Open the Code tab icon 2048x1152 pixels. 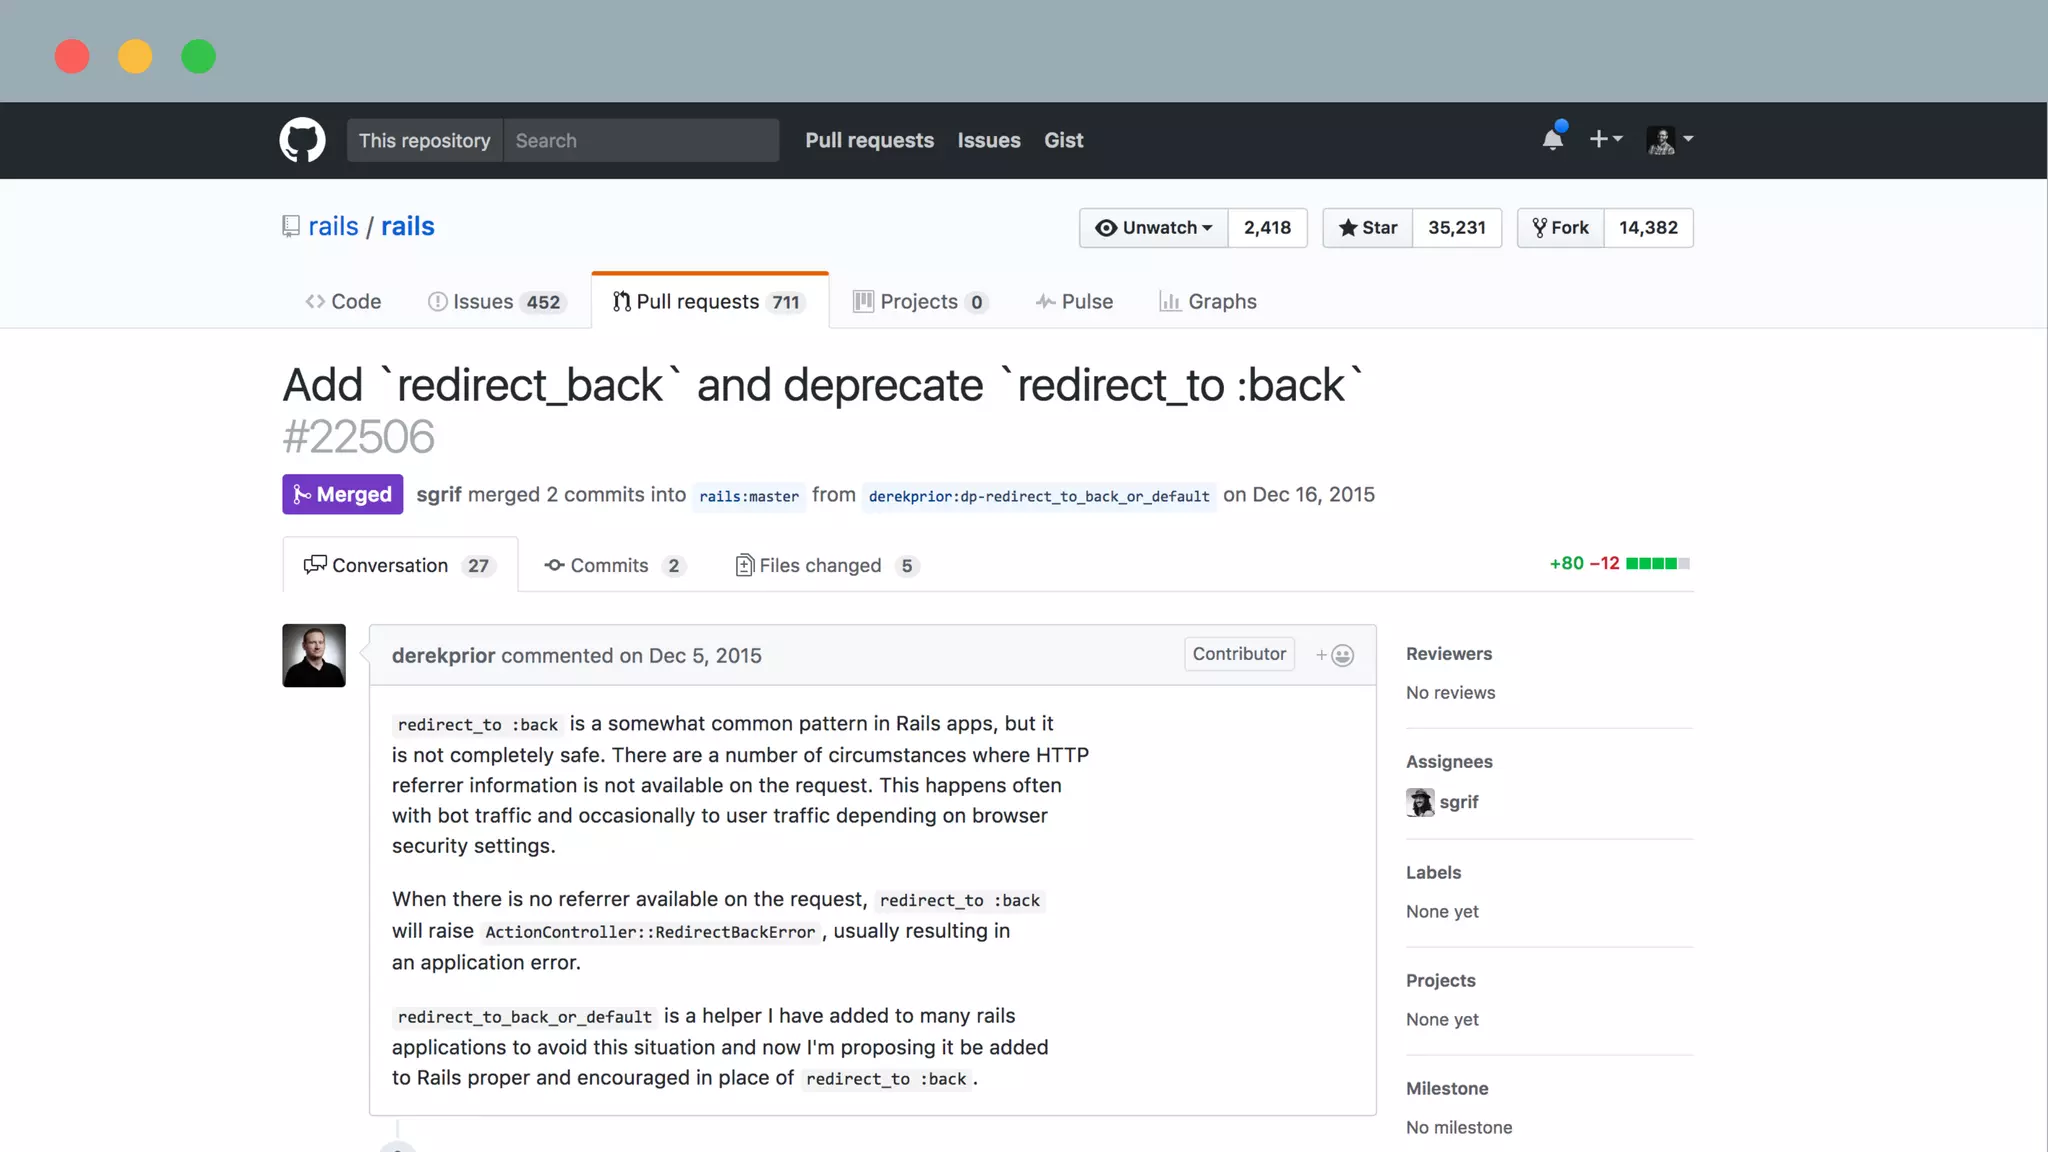[316, 301]
